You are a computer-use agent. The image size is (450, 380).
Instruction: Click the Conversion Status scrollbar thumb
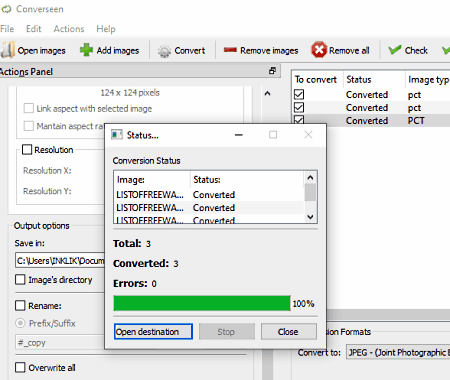click(310, 192)
